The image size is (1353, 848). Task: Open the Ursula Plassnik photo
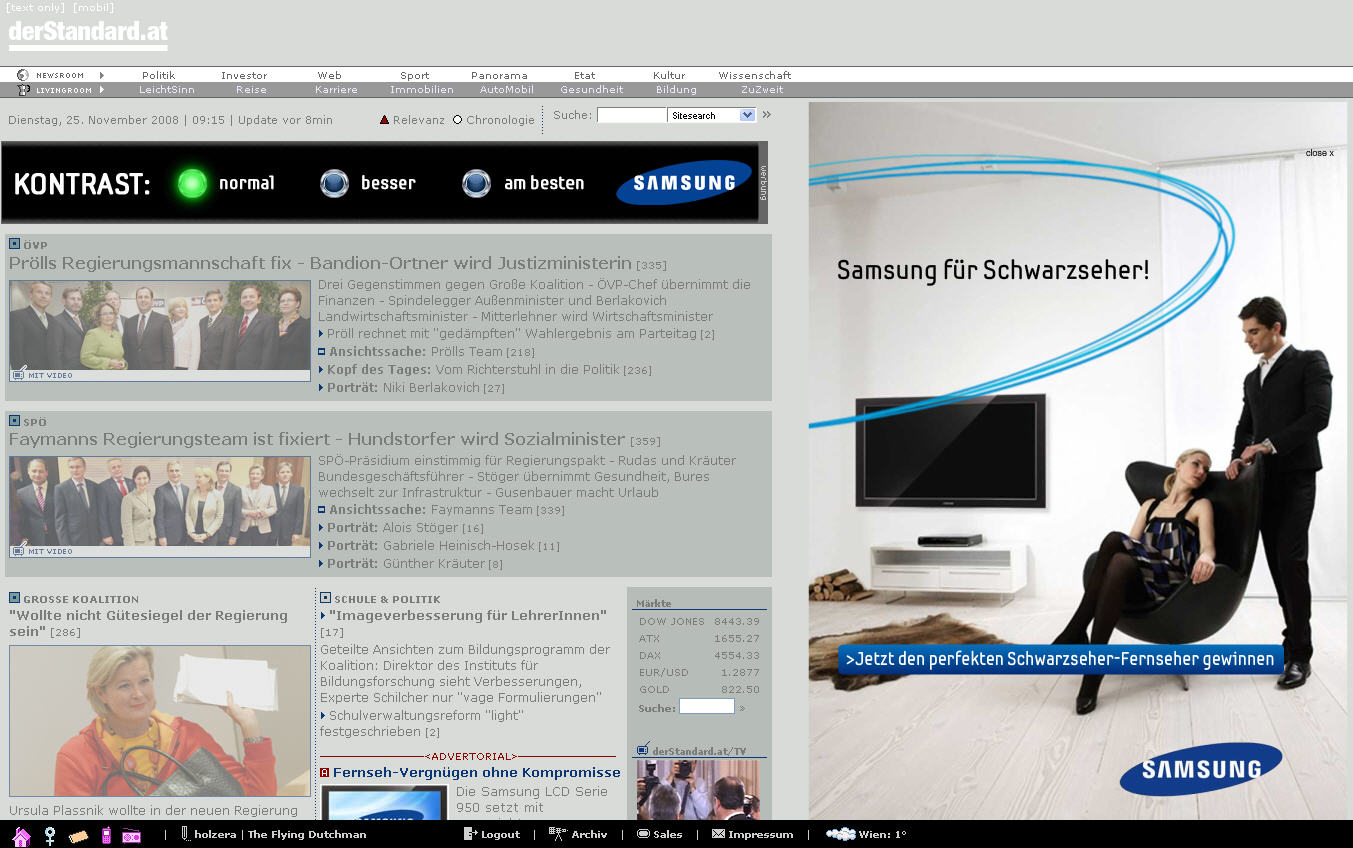(x=160, y=721)
